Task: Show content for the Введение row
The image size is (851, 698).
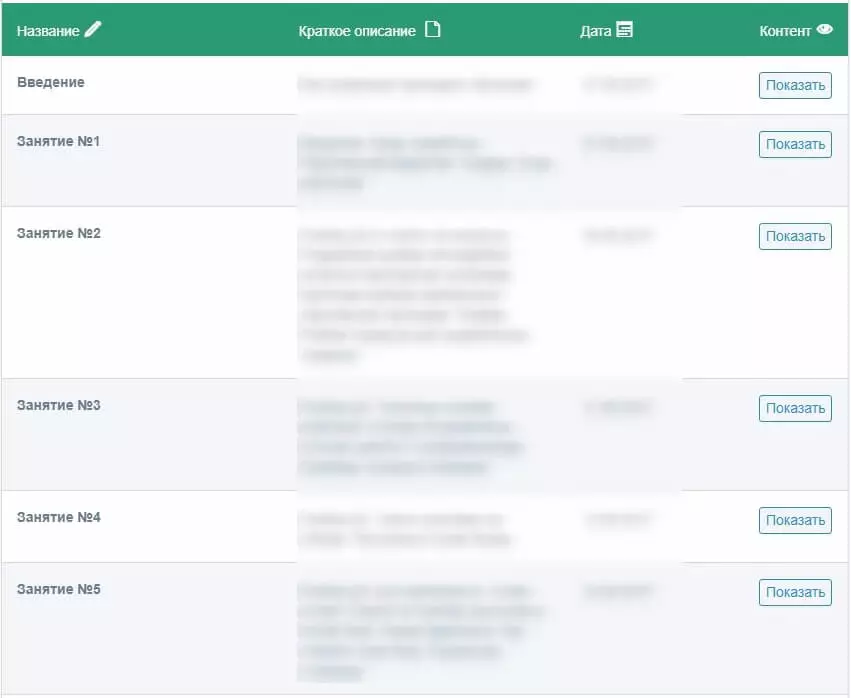Action: click(795, 85)
